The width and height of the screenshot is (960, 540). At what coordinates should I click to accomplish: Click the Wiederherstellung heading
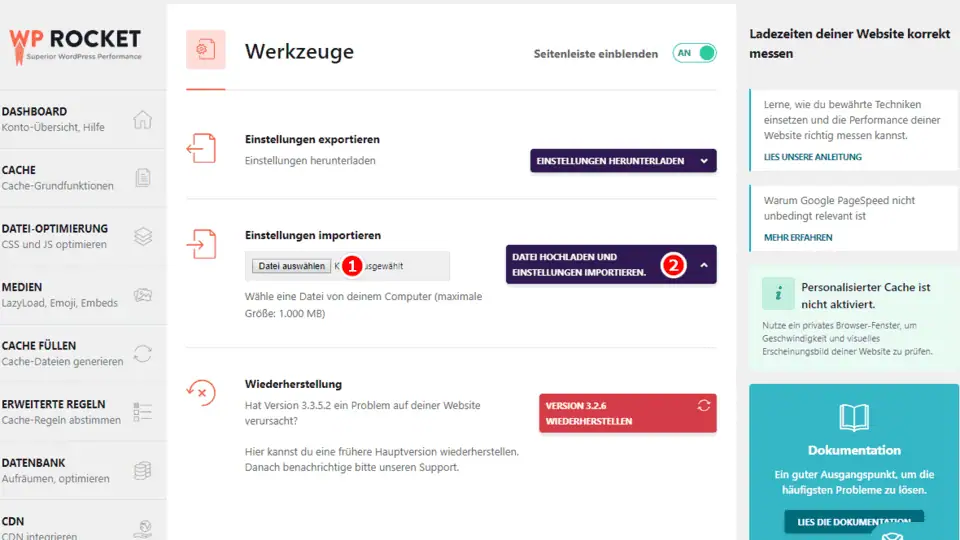pyautogui.click(x=293, y=384)
